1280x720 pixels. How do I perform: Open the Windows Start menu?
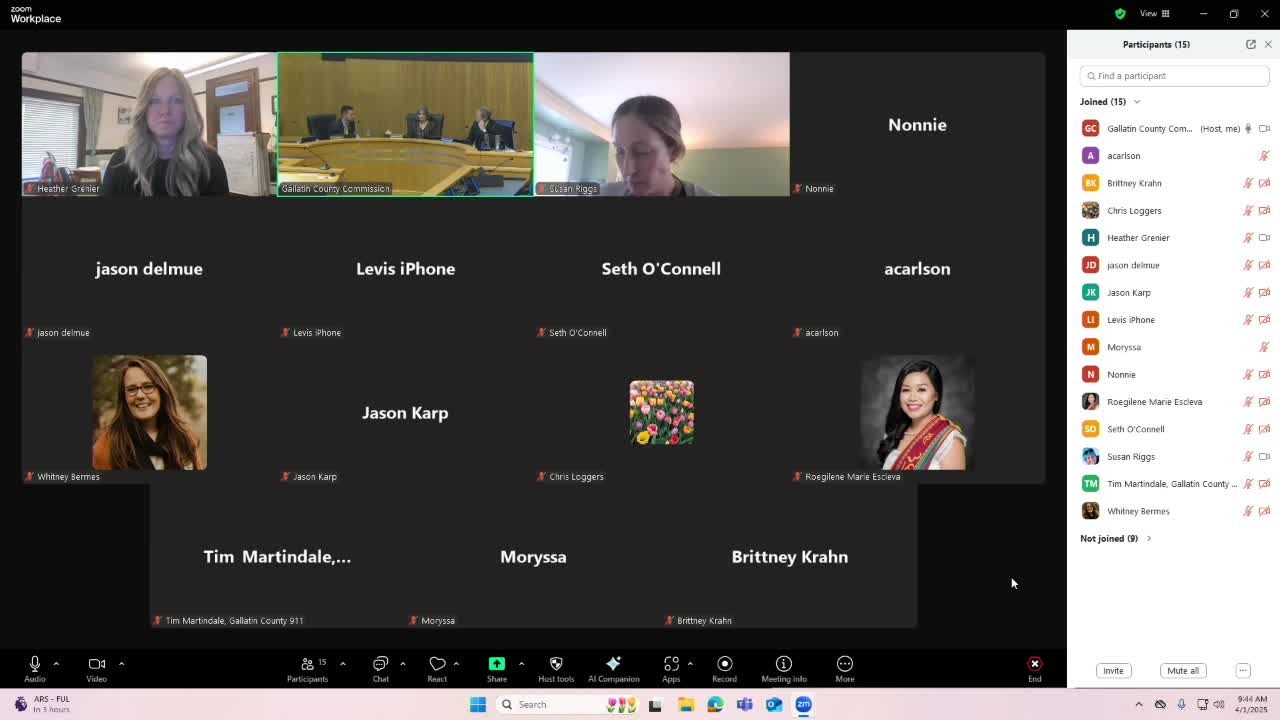tap(478, 704)
